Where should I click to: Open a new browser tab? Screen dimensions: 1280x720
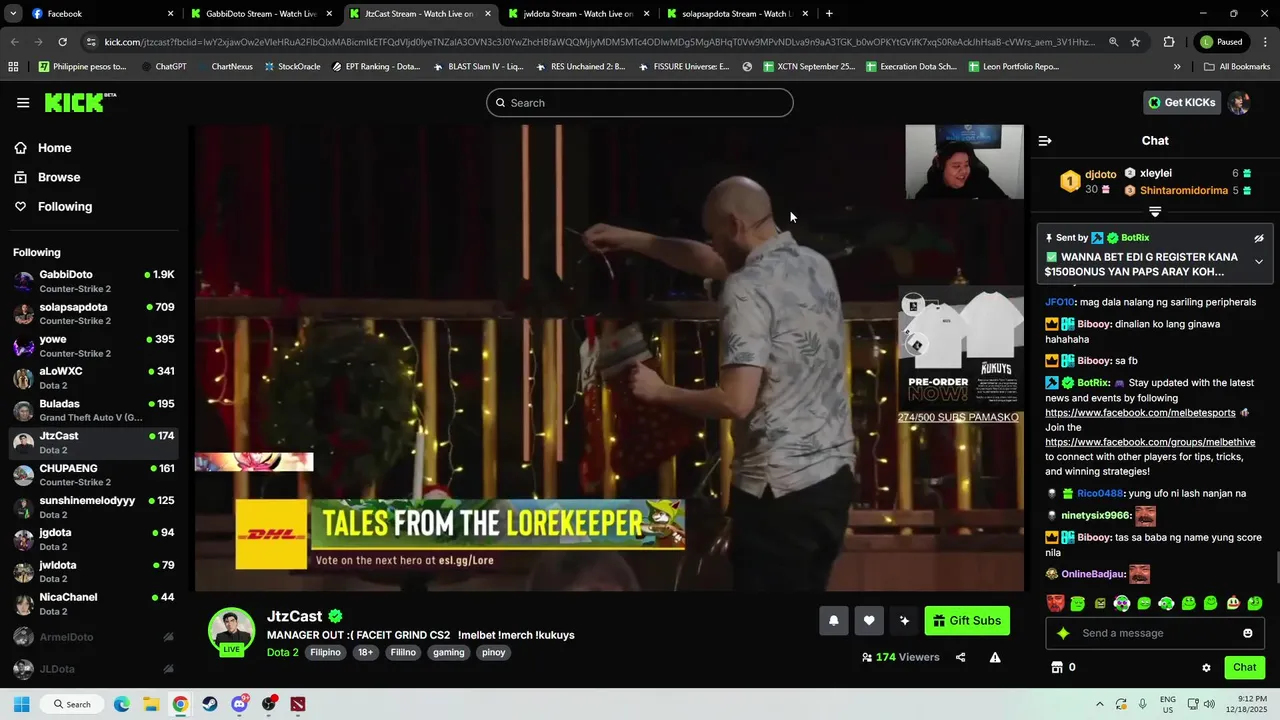[829, 14]
